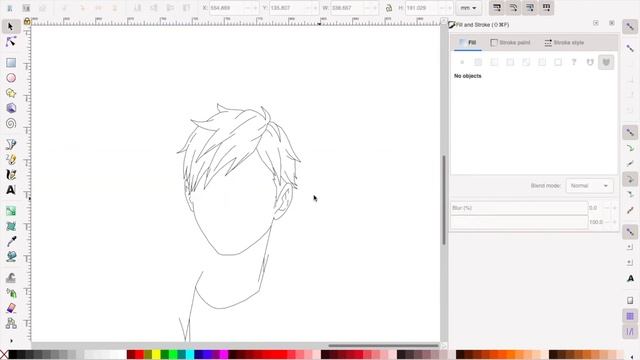Open the mm units dropdown
The height and width of the screenshot is (360, 640).
pyautogui.click(x=469, y=8)
